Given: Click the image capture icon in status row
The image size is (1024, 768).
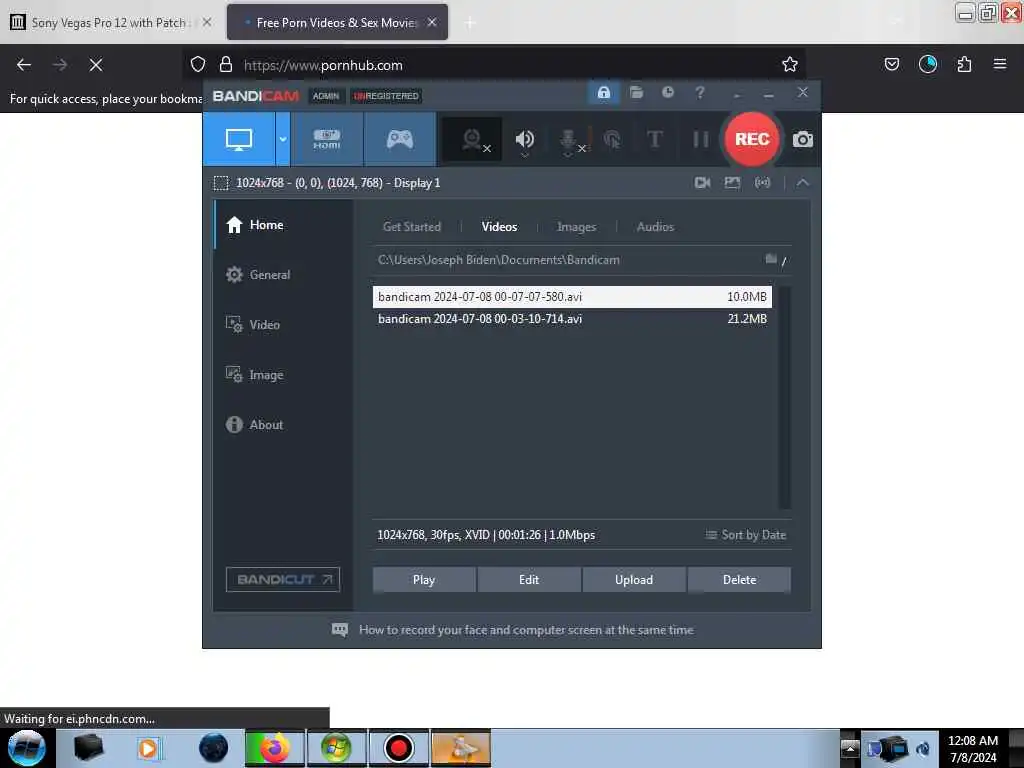Looking at the screenshot, I should pos(732,183).
